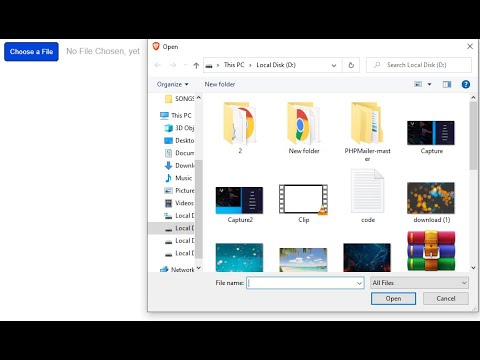This screenshot has height=360, width=480.
Task: Go back using the back arrow
Action: [x=158, y=65]
